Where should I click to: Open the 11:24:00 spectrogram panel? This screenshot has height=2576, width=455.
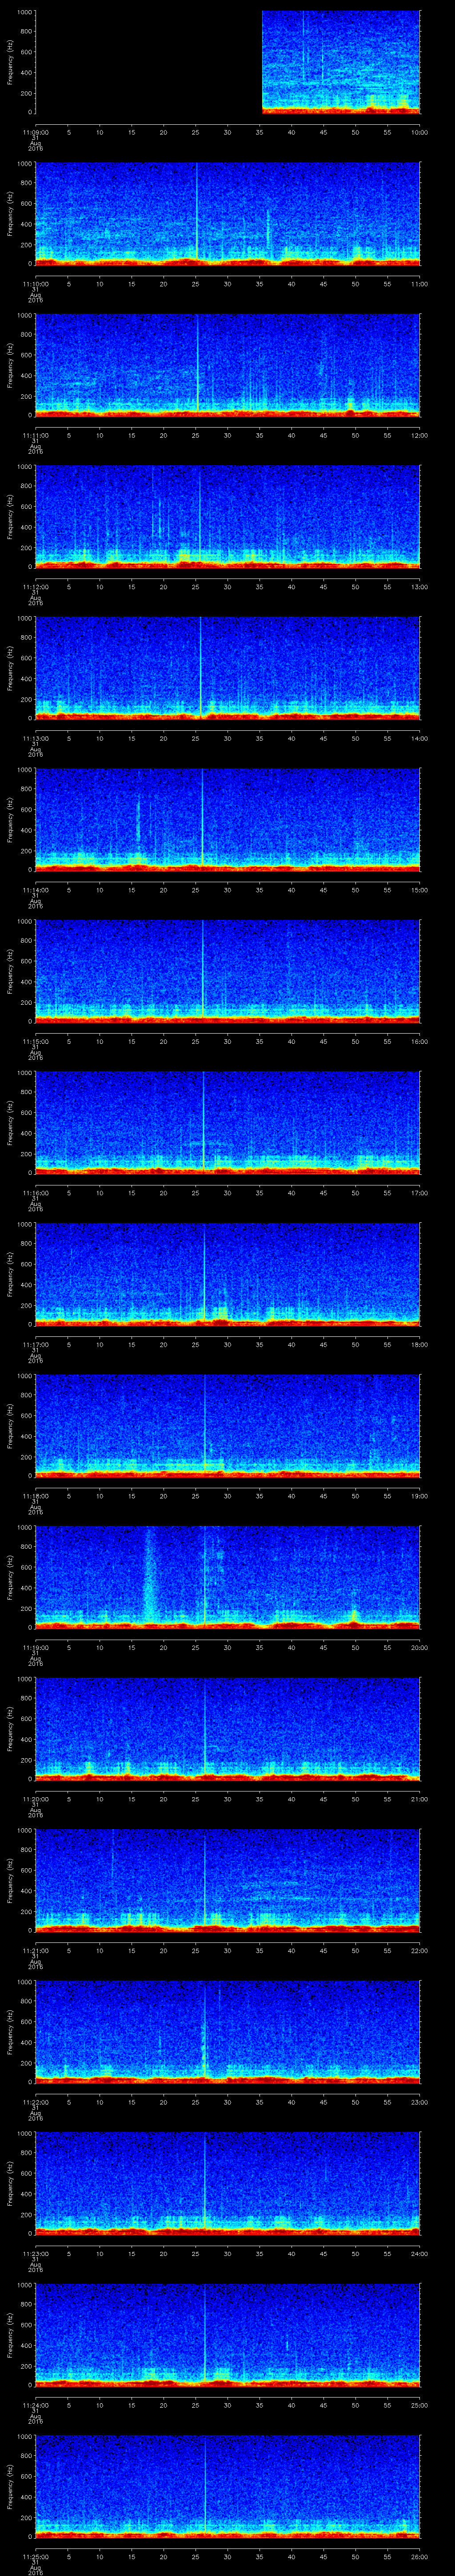click(x=227, y=2332)
